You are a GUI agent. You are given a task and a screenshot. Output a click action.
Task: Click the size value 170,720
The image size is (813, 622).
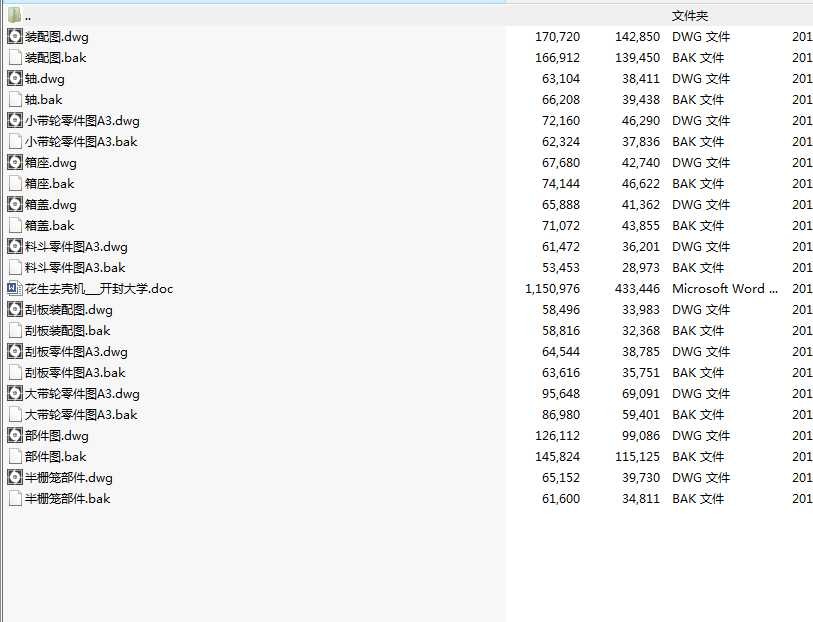(x=557, y=37)
